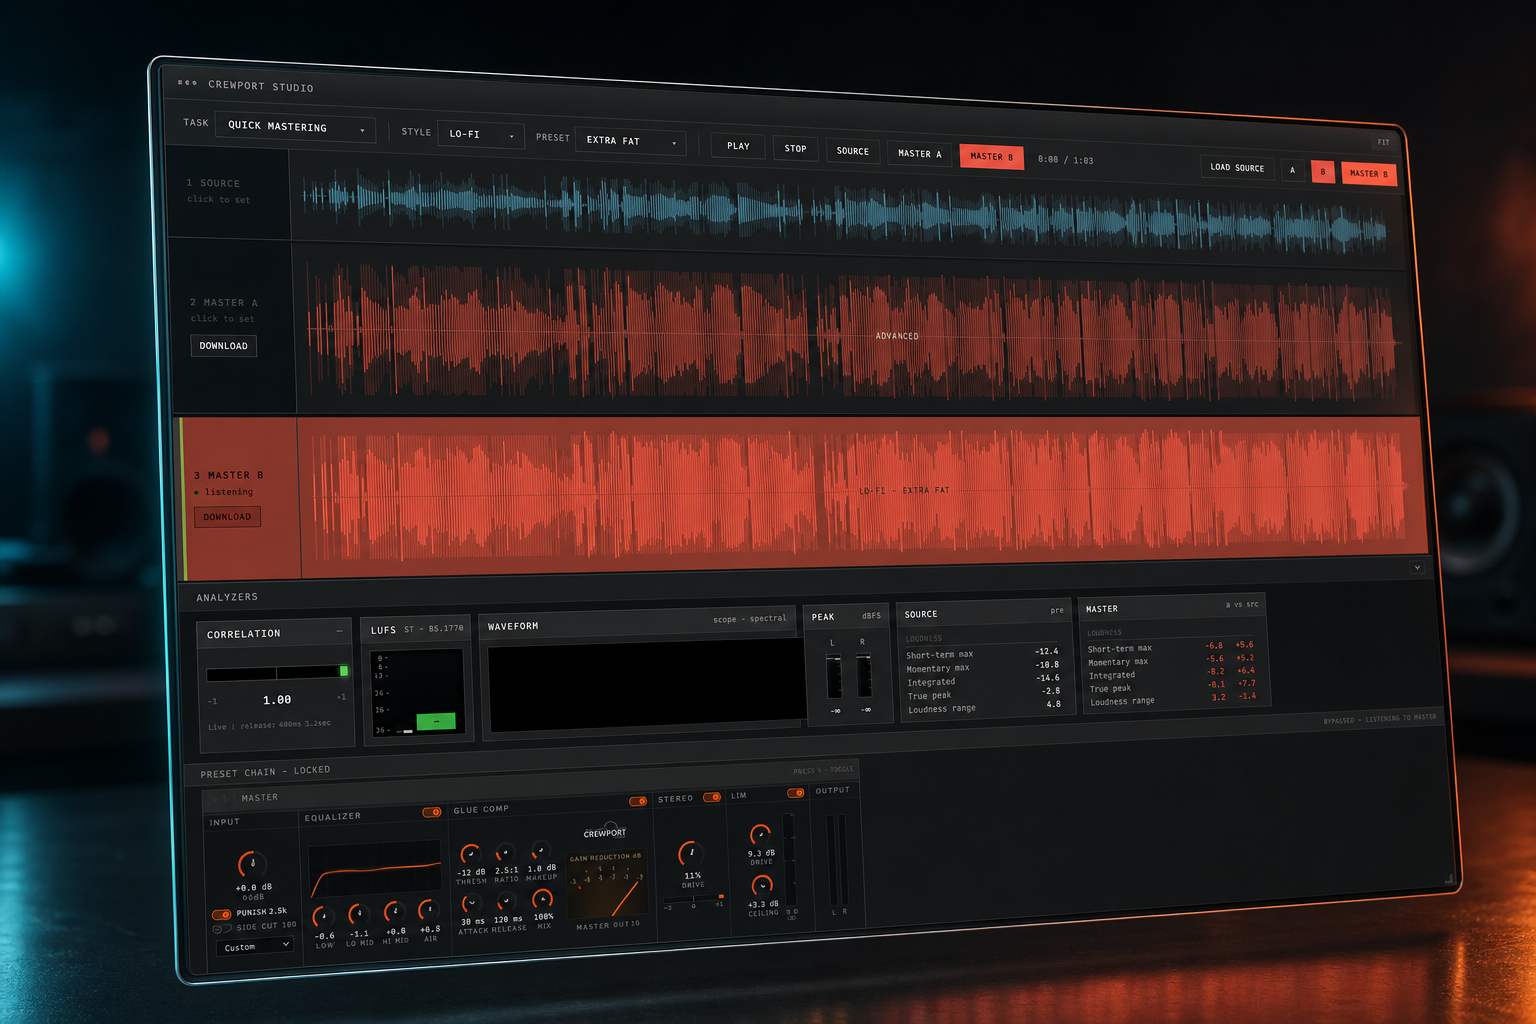Open the Custom dropdown in the Input section
1536x1024 pixels.
256,946
